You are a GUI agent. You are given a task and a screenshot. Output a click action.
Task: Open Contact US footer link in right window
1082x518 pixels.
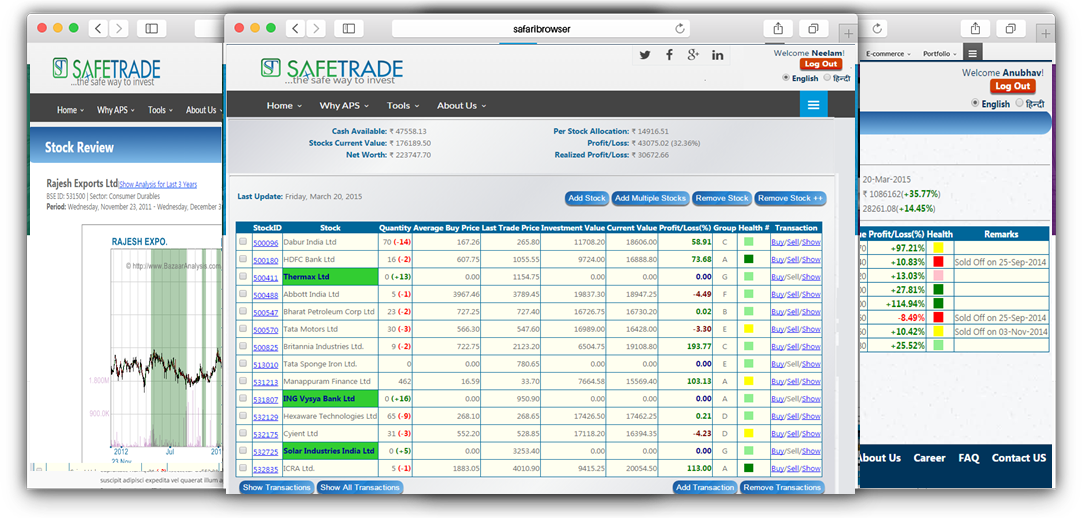coord(1019,458)
